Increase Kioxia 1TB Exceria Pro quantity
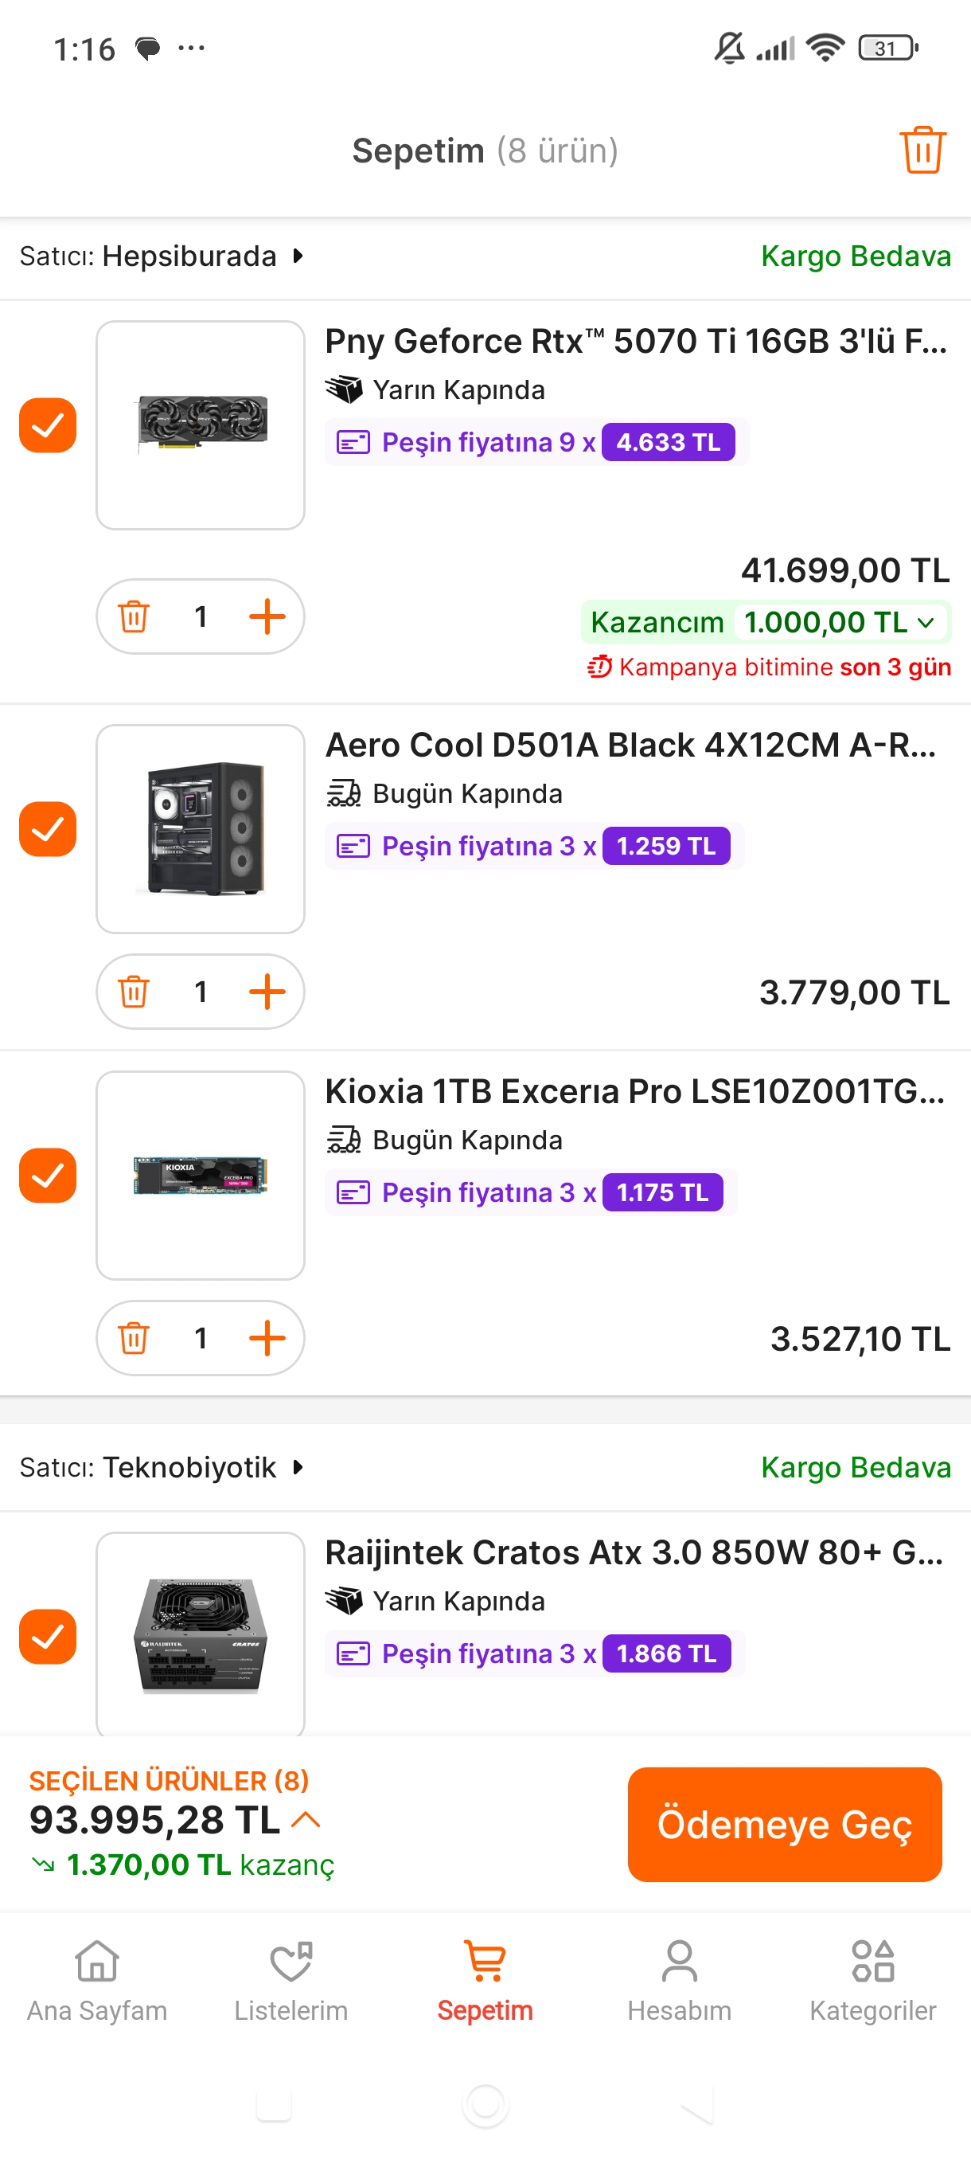The image size is (971, 2160). tap(267, 1338)
